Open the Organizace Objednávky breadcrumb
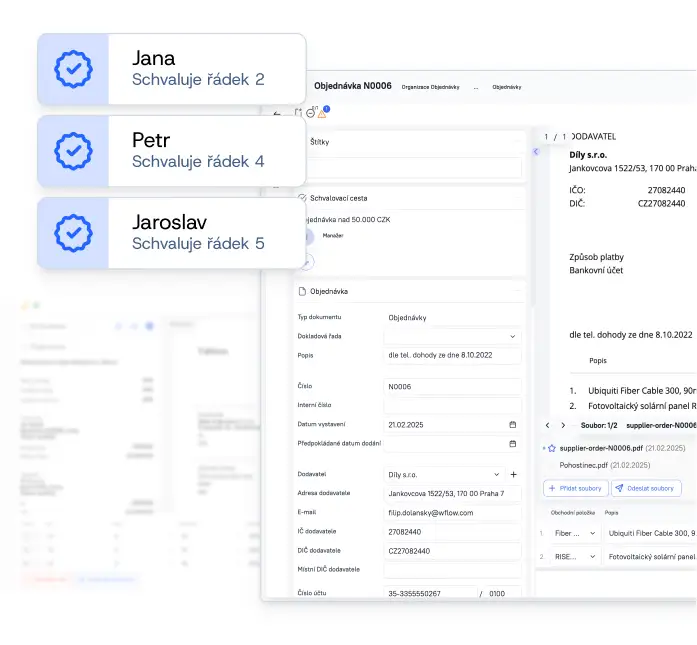This screenshot has width=697, height=645. [x=430, y=87]
